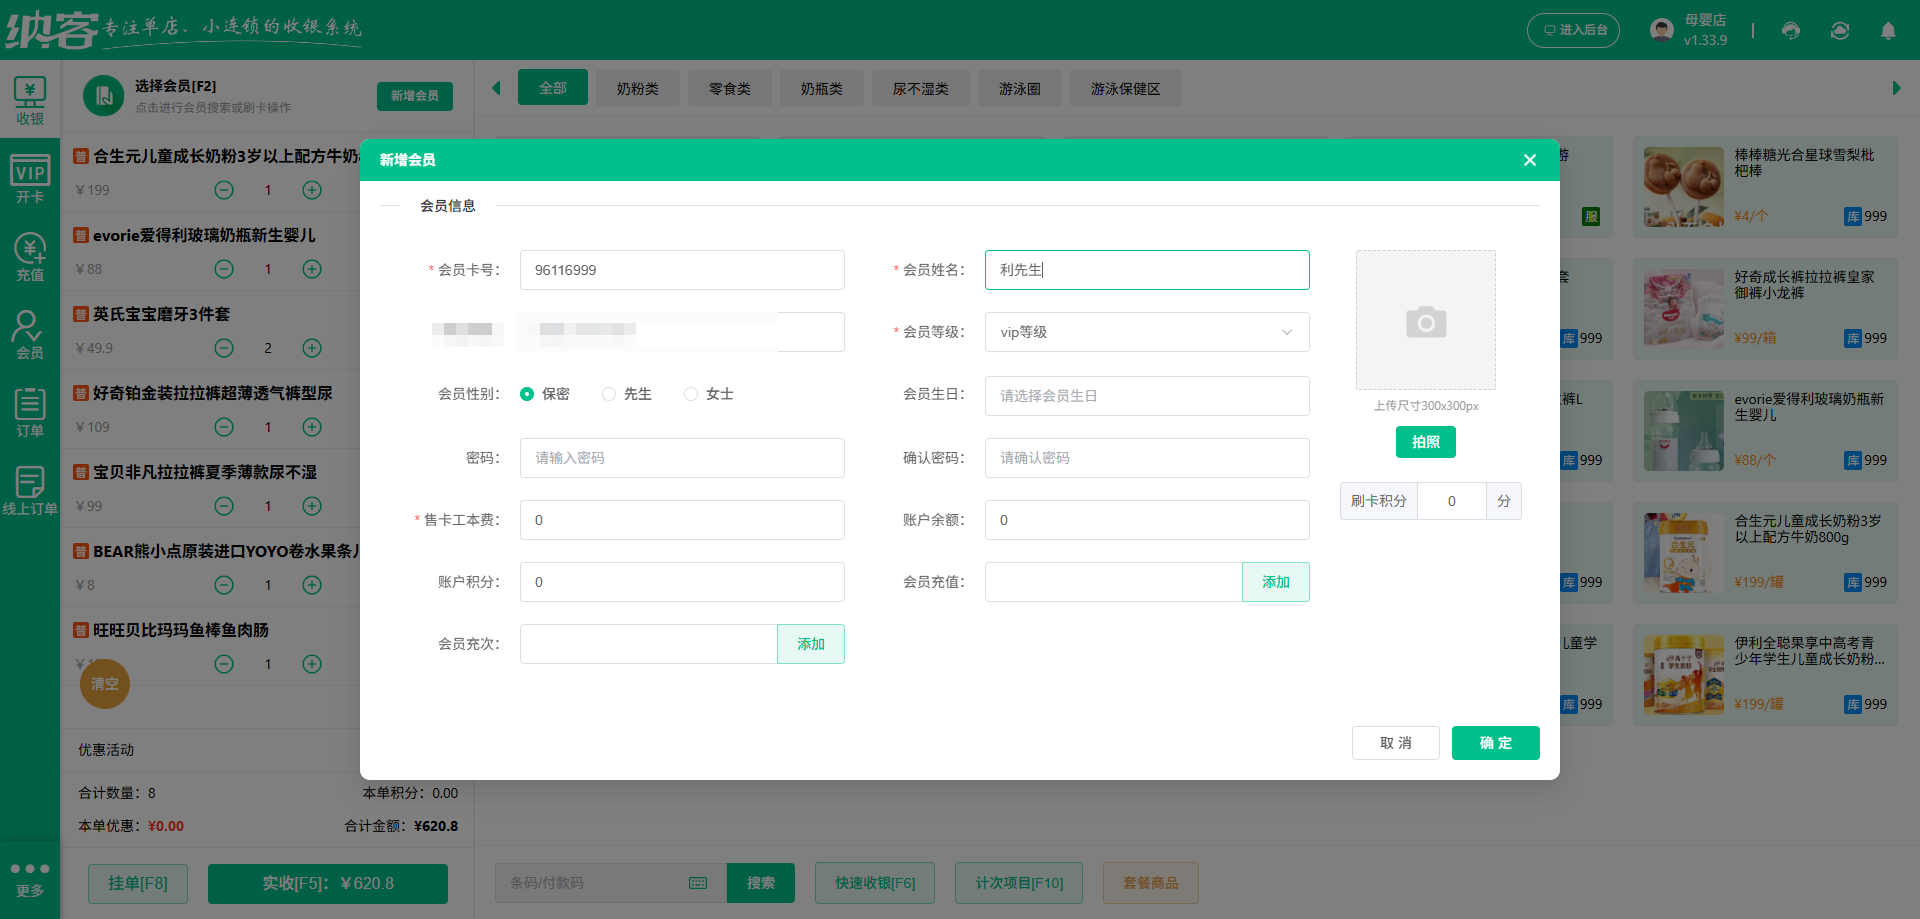This screenshot has height=919, width=1920.
Task: Open the 充值 recharge panel
Action: [30, 255]
